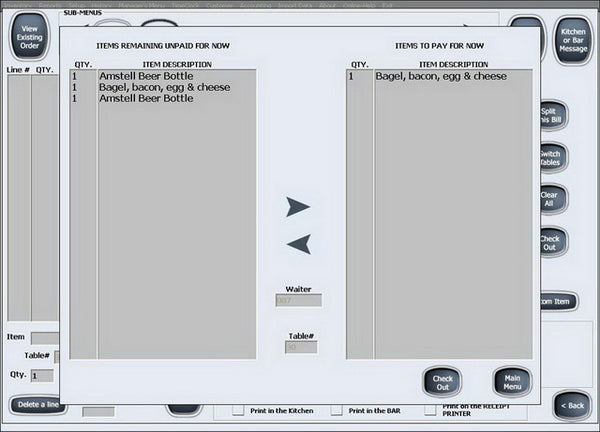The image size is (600, 432).
Task: Enable Print in the BAR checkbox
Action: pos(337,410)
